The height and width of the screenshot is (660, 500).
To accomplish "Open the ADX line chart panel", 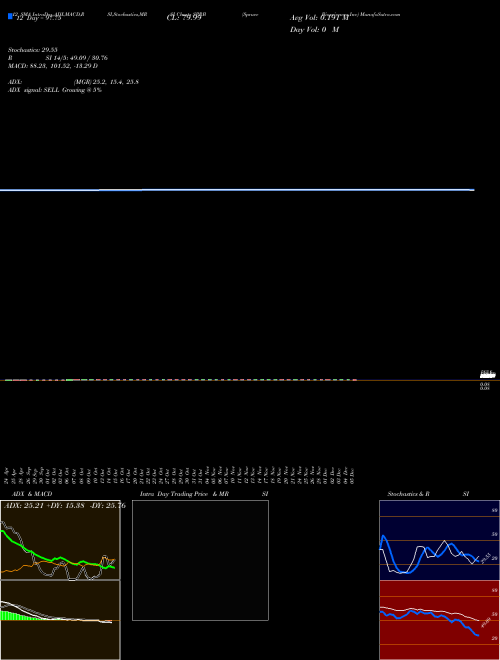I will click(60, 540).
